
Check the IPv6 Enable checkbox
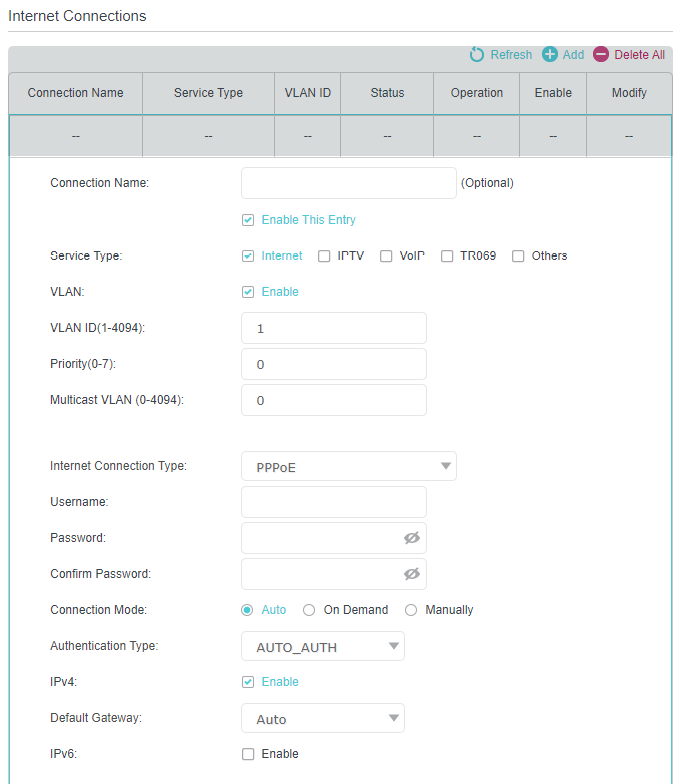tap(248, 754)
